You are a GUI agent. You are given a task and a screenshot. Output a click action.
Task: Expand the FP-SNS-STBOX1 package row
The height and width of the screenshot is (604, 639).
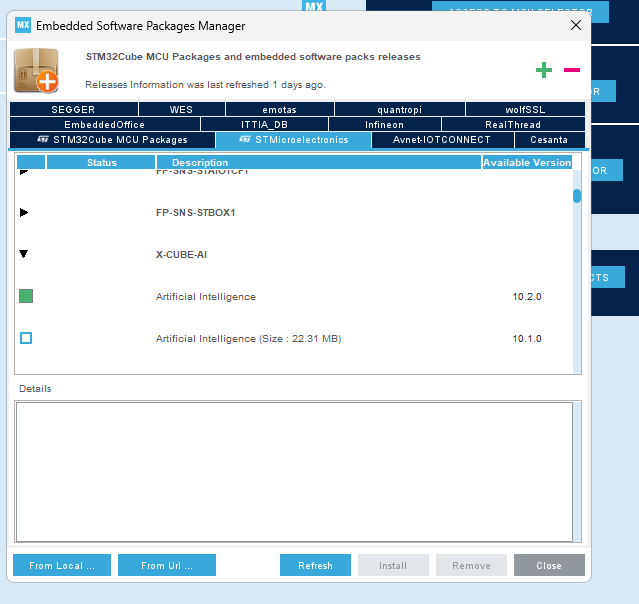[24, 212]
